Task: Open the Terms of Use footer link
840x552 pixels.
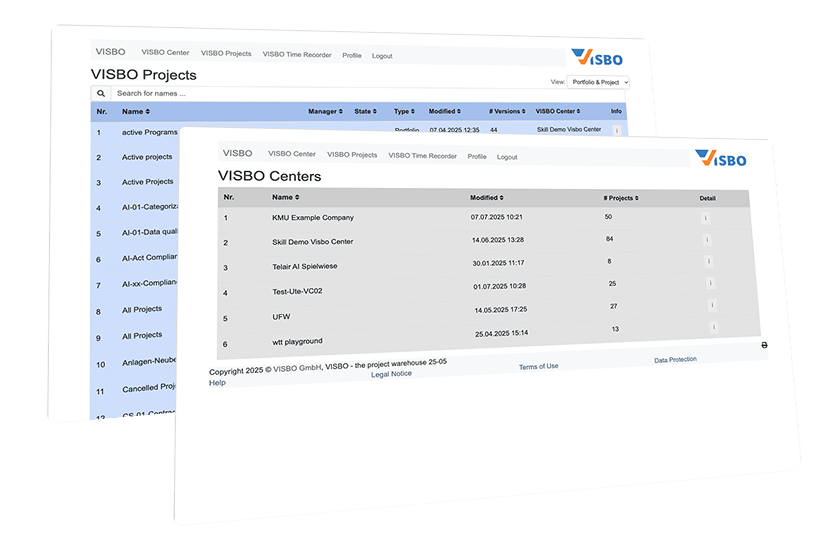Action: (538, 366)
